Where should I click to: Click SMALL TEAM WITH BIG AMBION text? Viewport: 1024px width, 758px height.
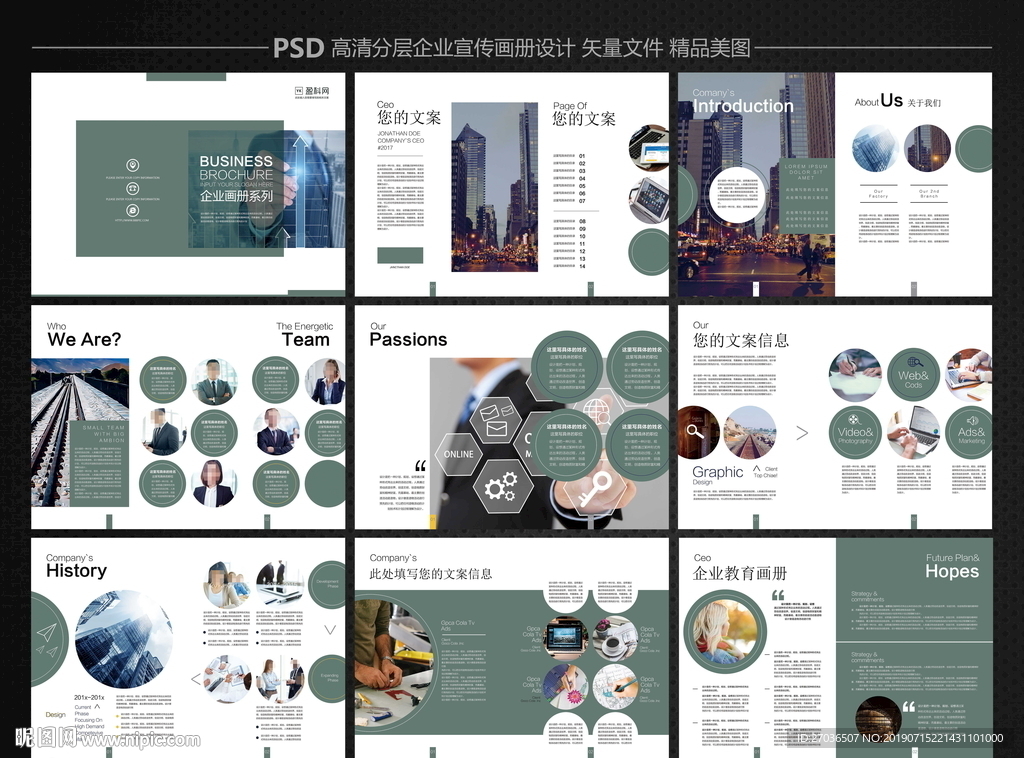pos(104,434)
